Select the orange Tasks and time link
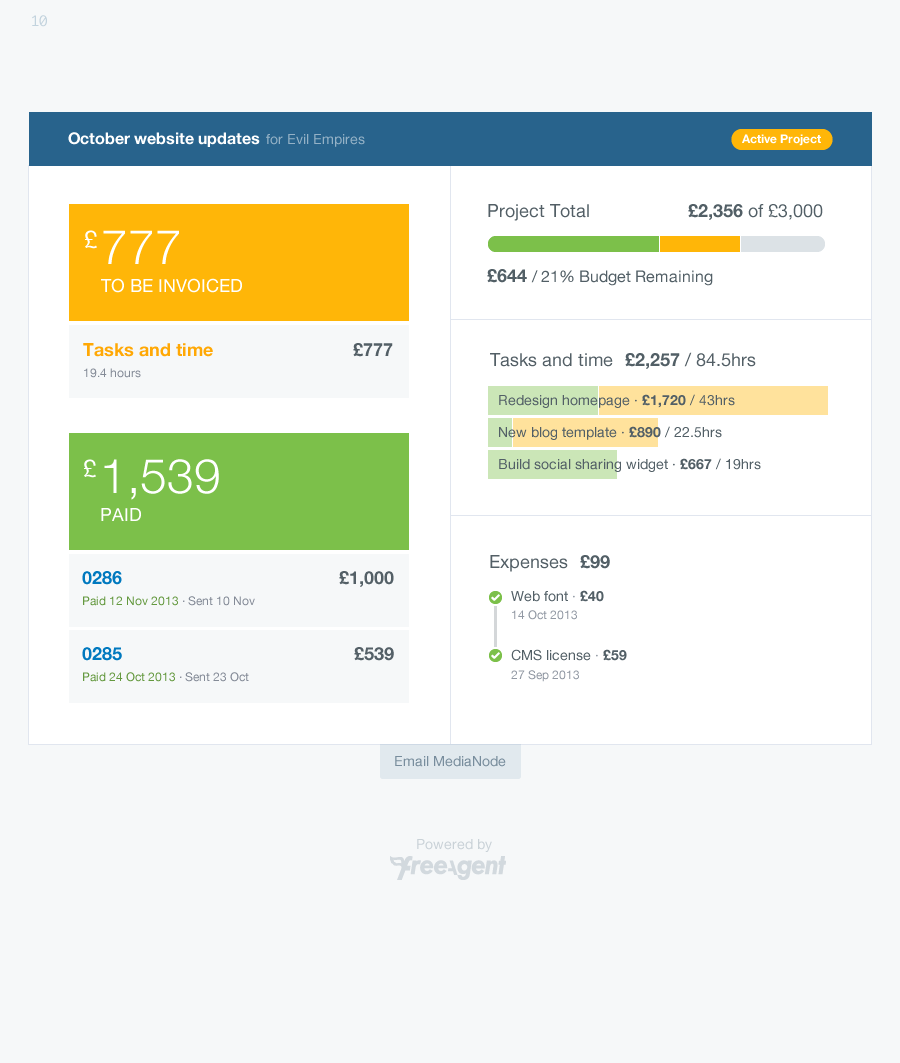This screenshot has height=1063, width=900. [148, 350]
